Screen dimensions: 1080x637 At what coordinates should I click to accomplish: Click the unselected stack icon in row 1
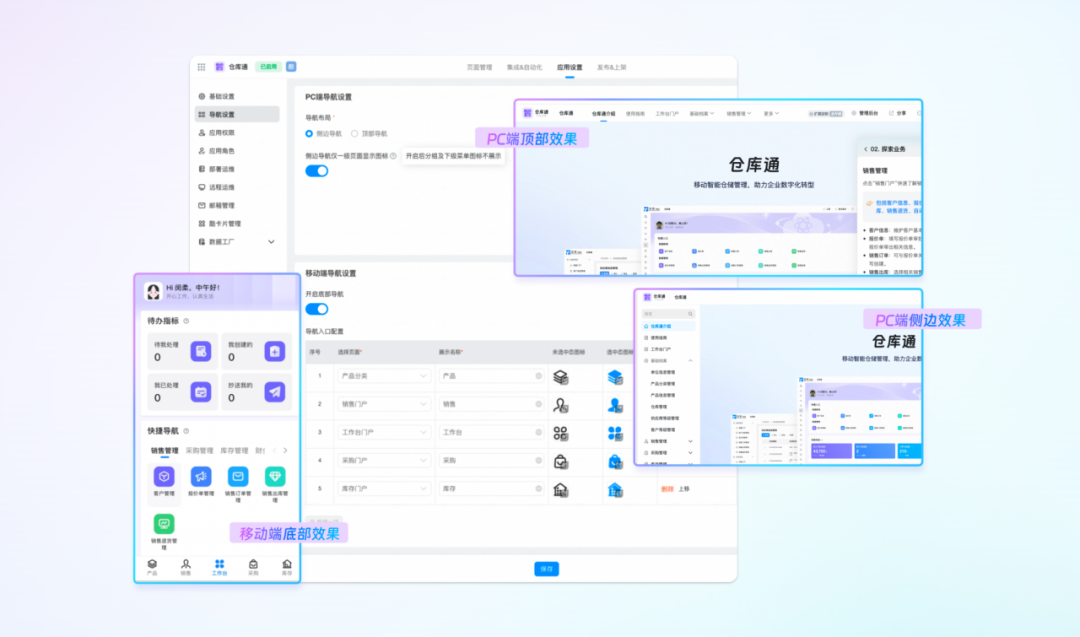tap(561, 377)
